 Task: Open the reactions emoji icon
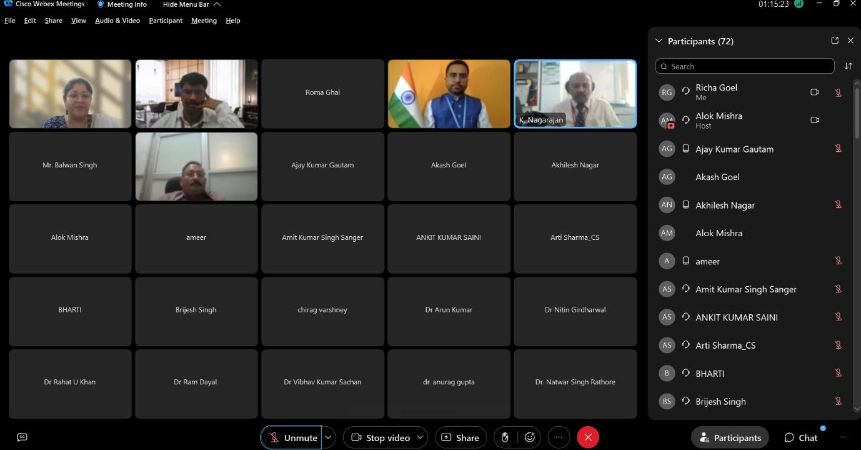tap(530, 437)
